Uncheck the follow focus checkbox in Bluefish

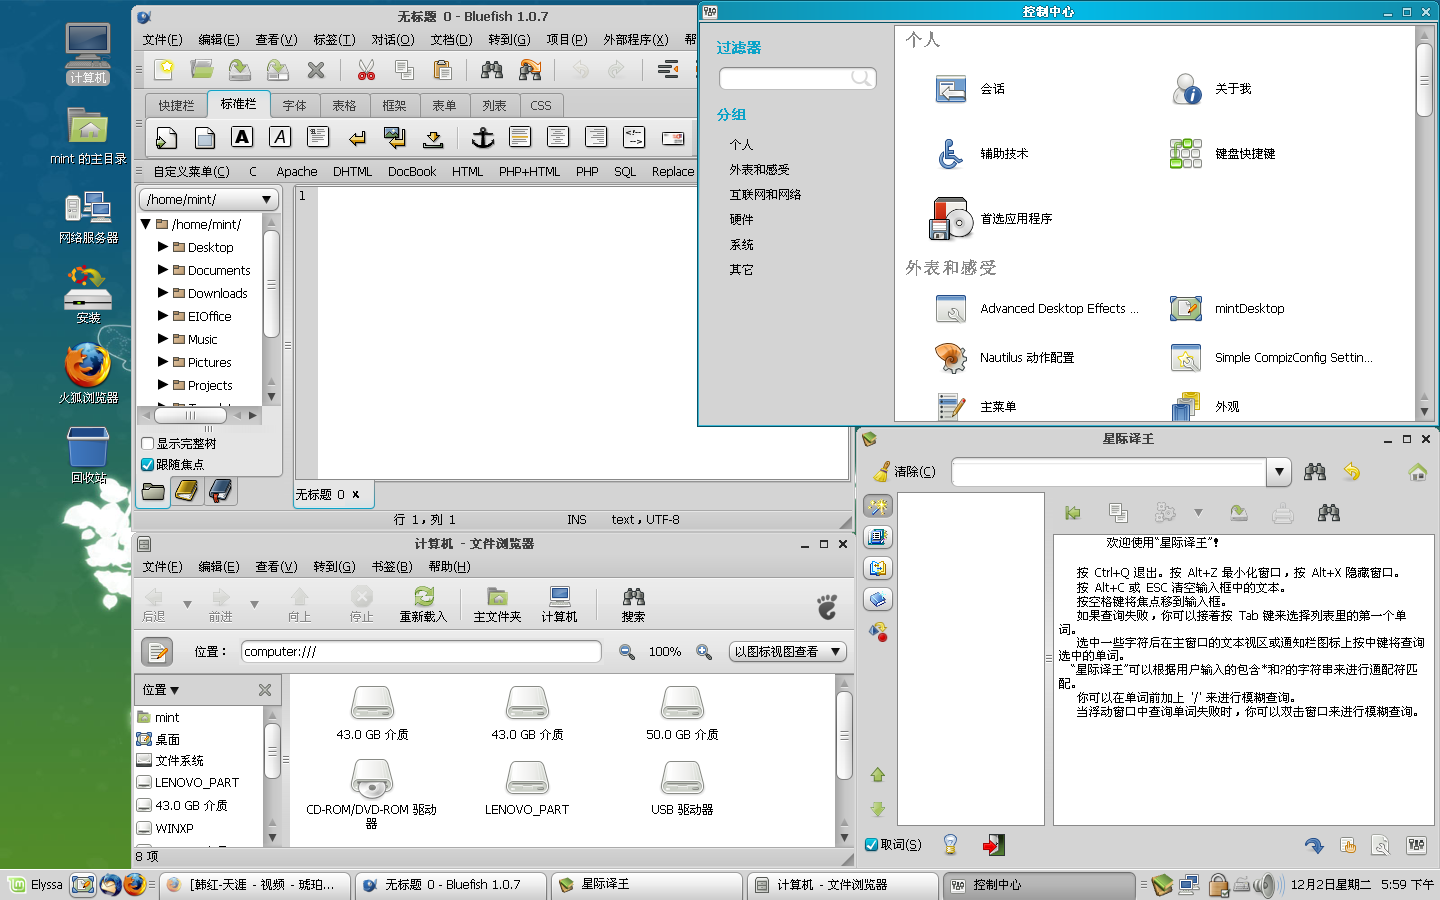[x=148, y=465]
